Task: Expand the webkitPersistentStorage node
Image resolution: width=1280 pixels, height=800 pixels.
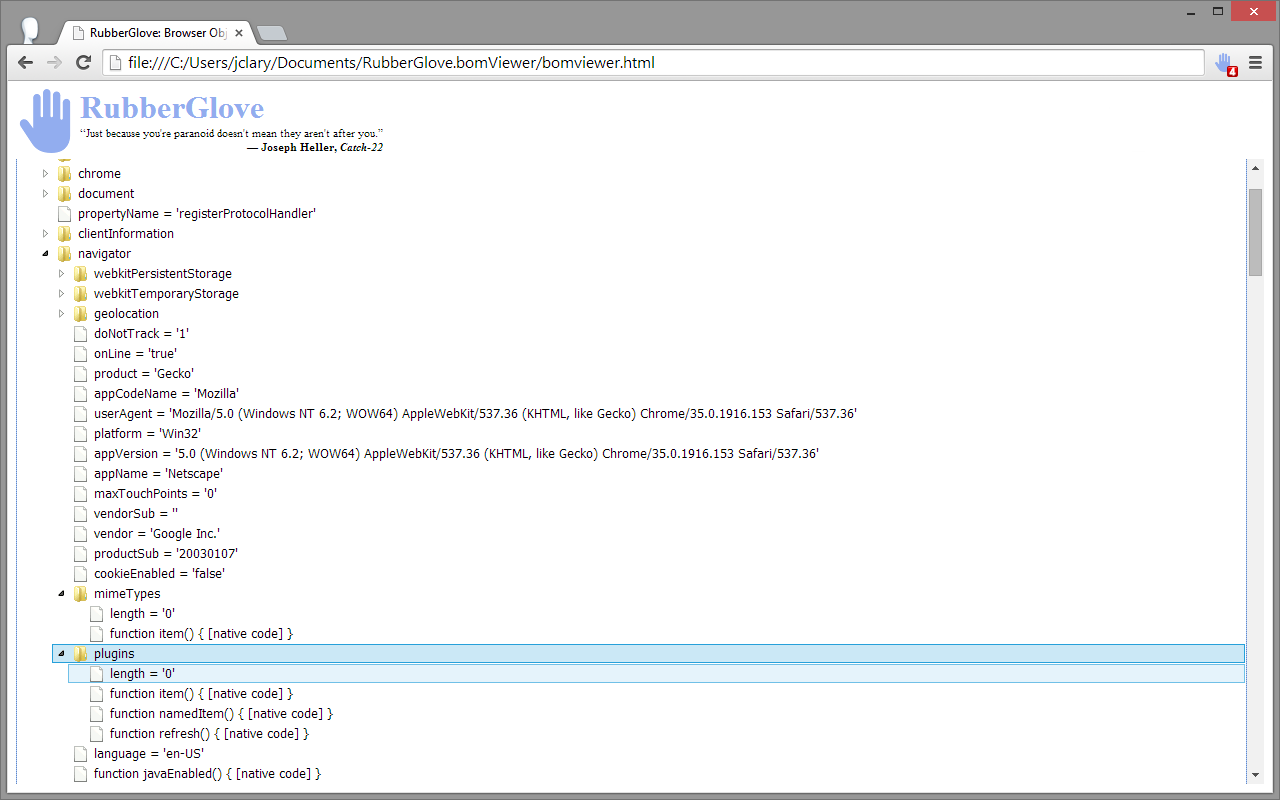Action: 61,274
